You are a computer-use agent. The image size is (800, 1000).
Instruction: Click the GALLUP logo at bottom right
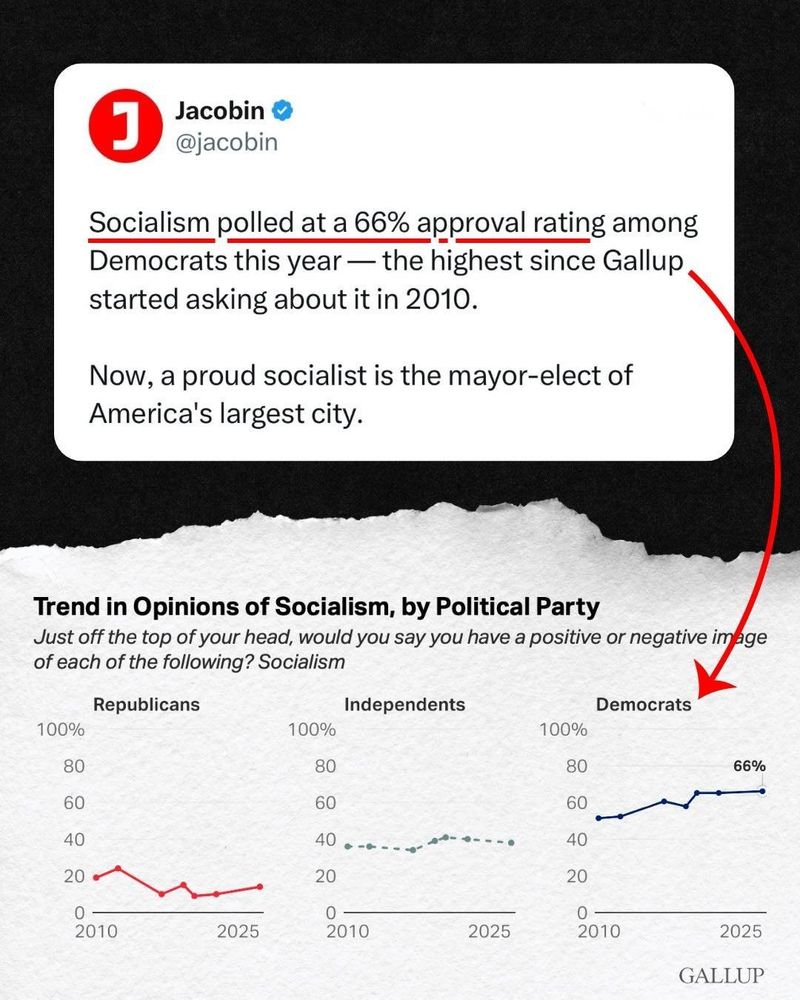[721, 975]
